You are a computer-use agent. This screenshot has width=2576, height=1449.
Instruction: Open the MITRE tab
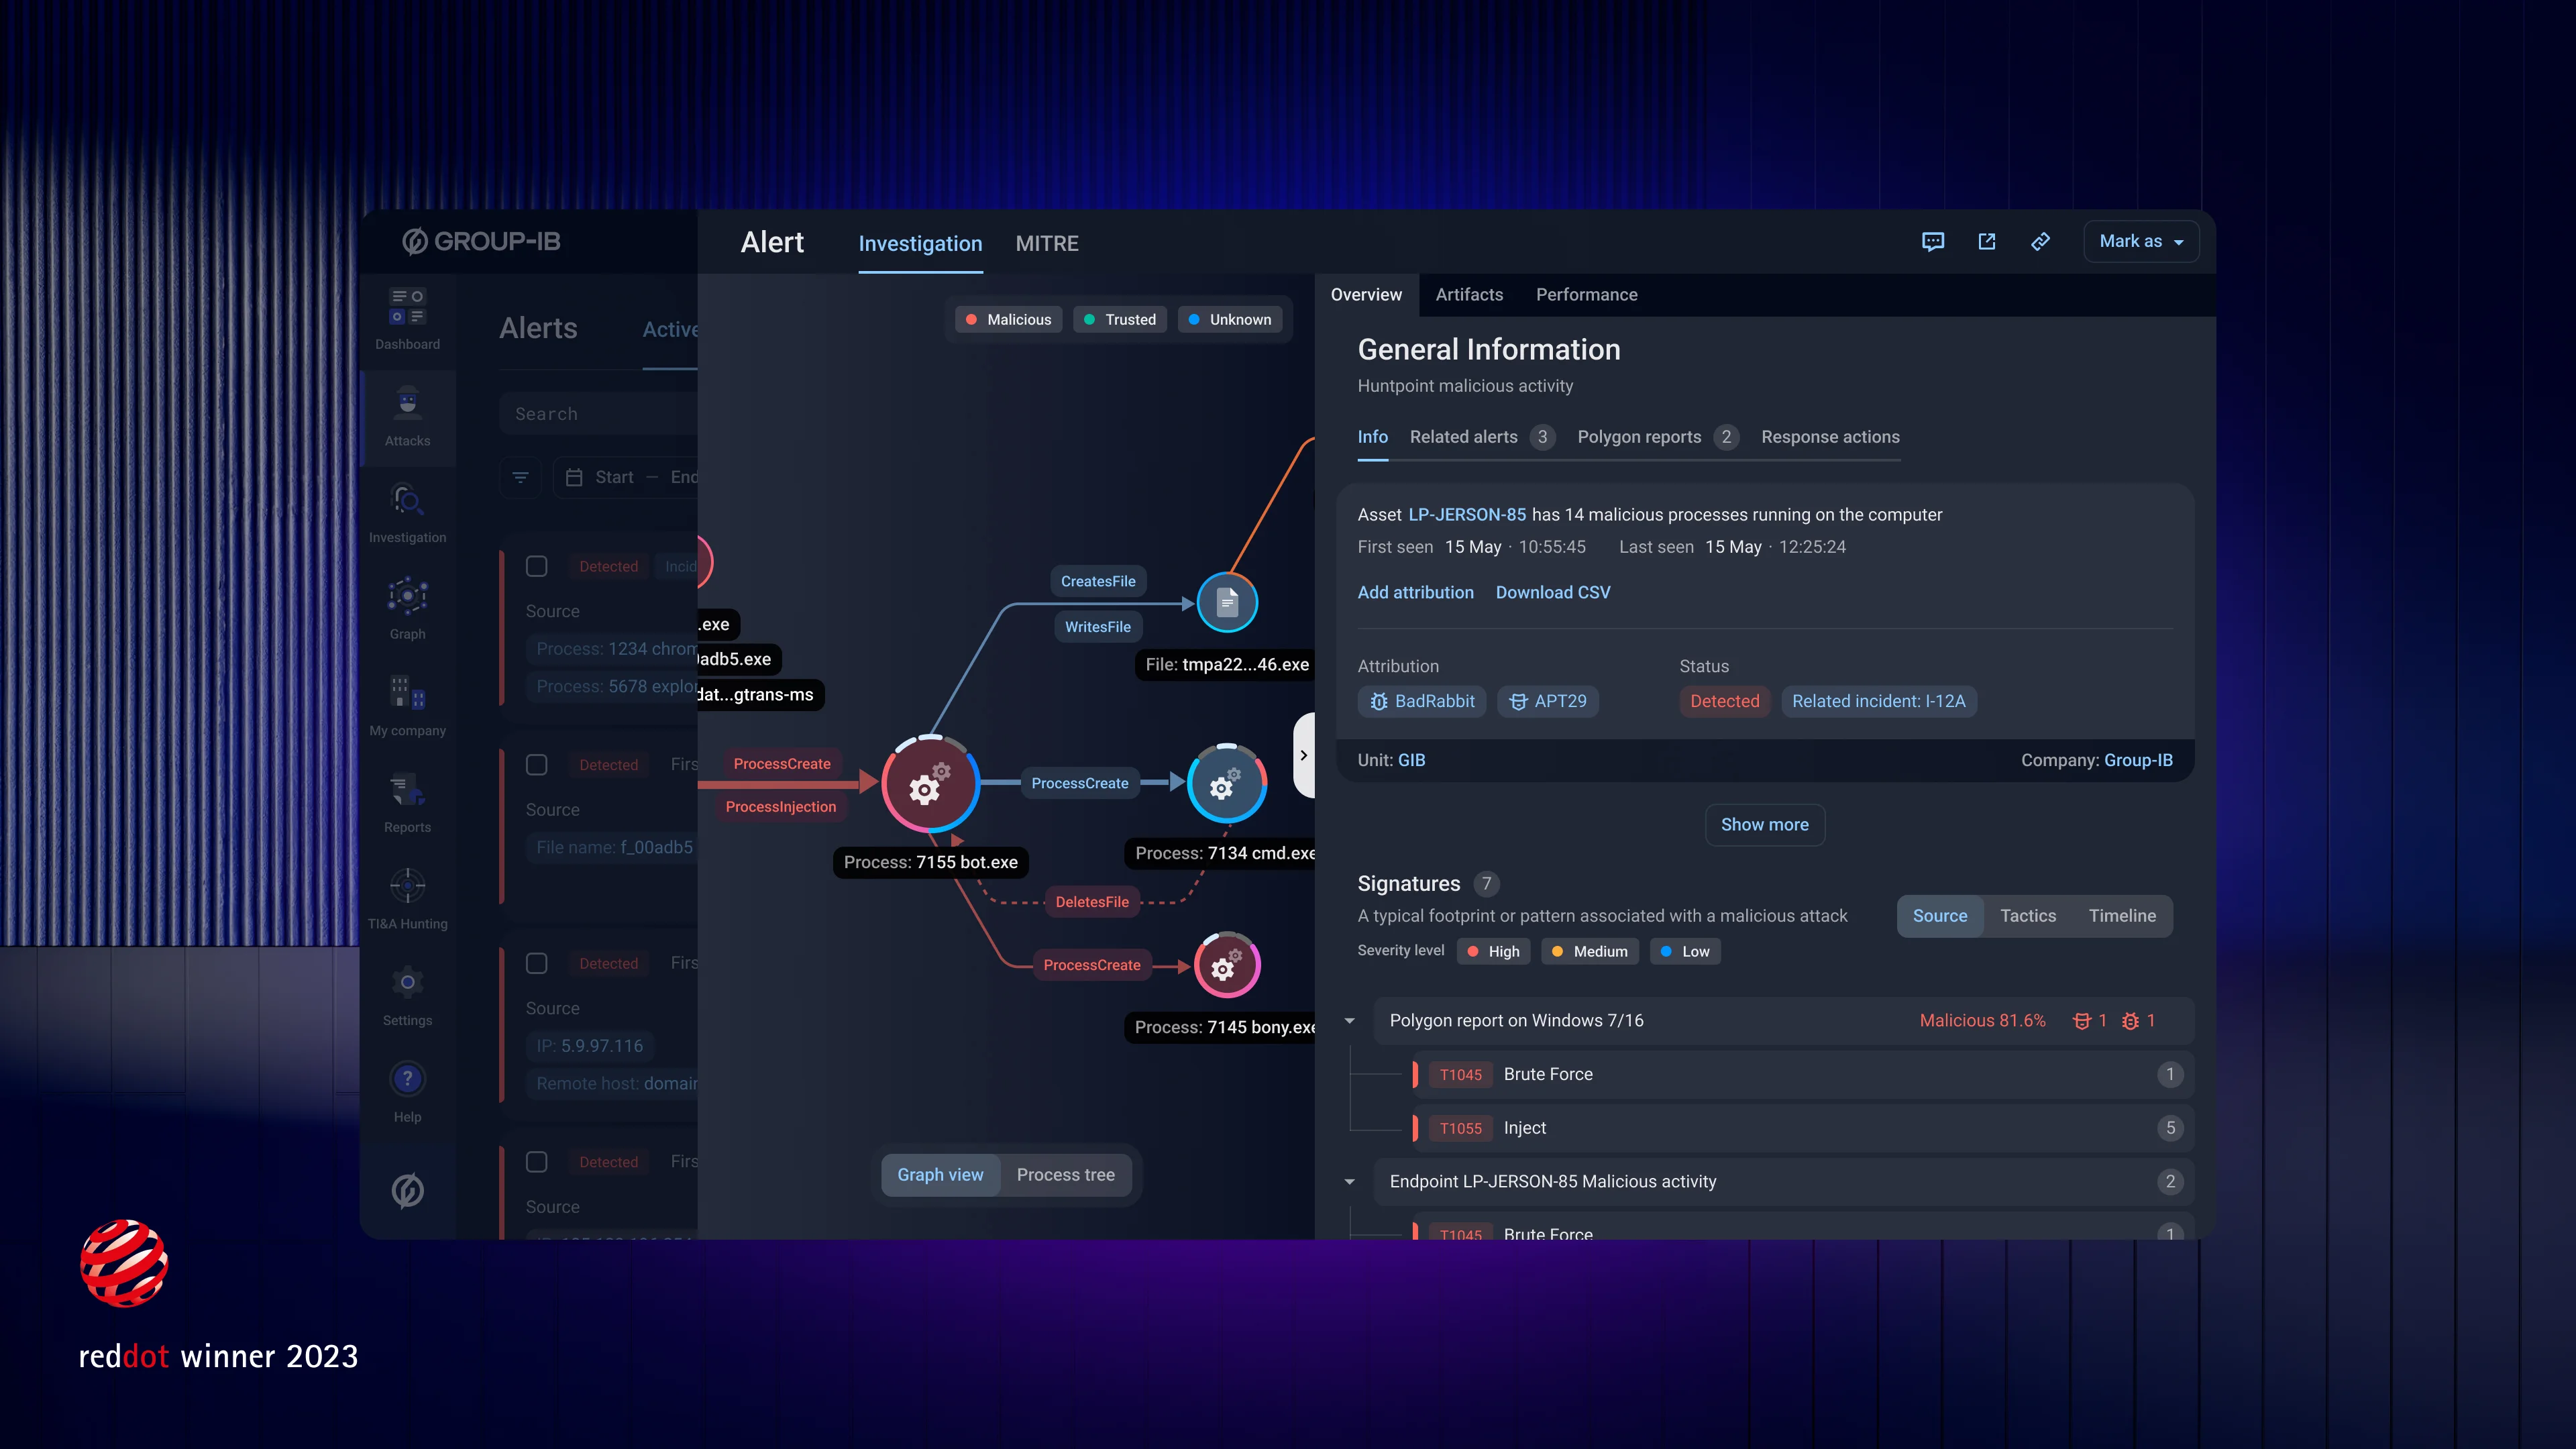point(1047,244)
